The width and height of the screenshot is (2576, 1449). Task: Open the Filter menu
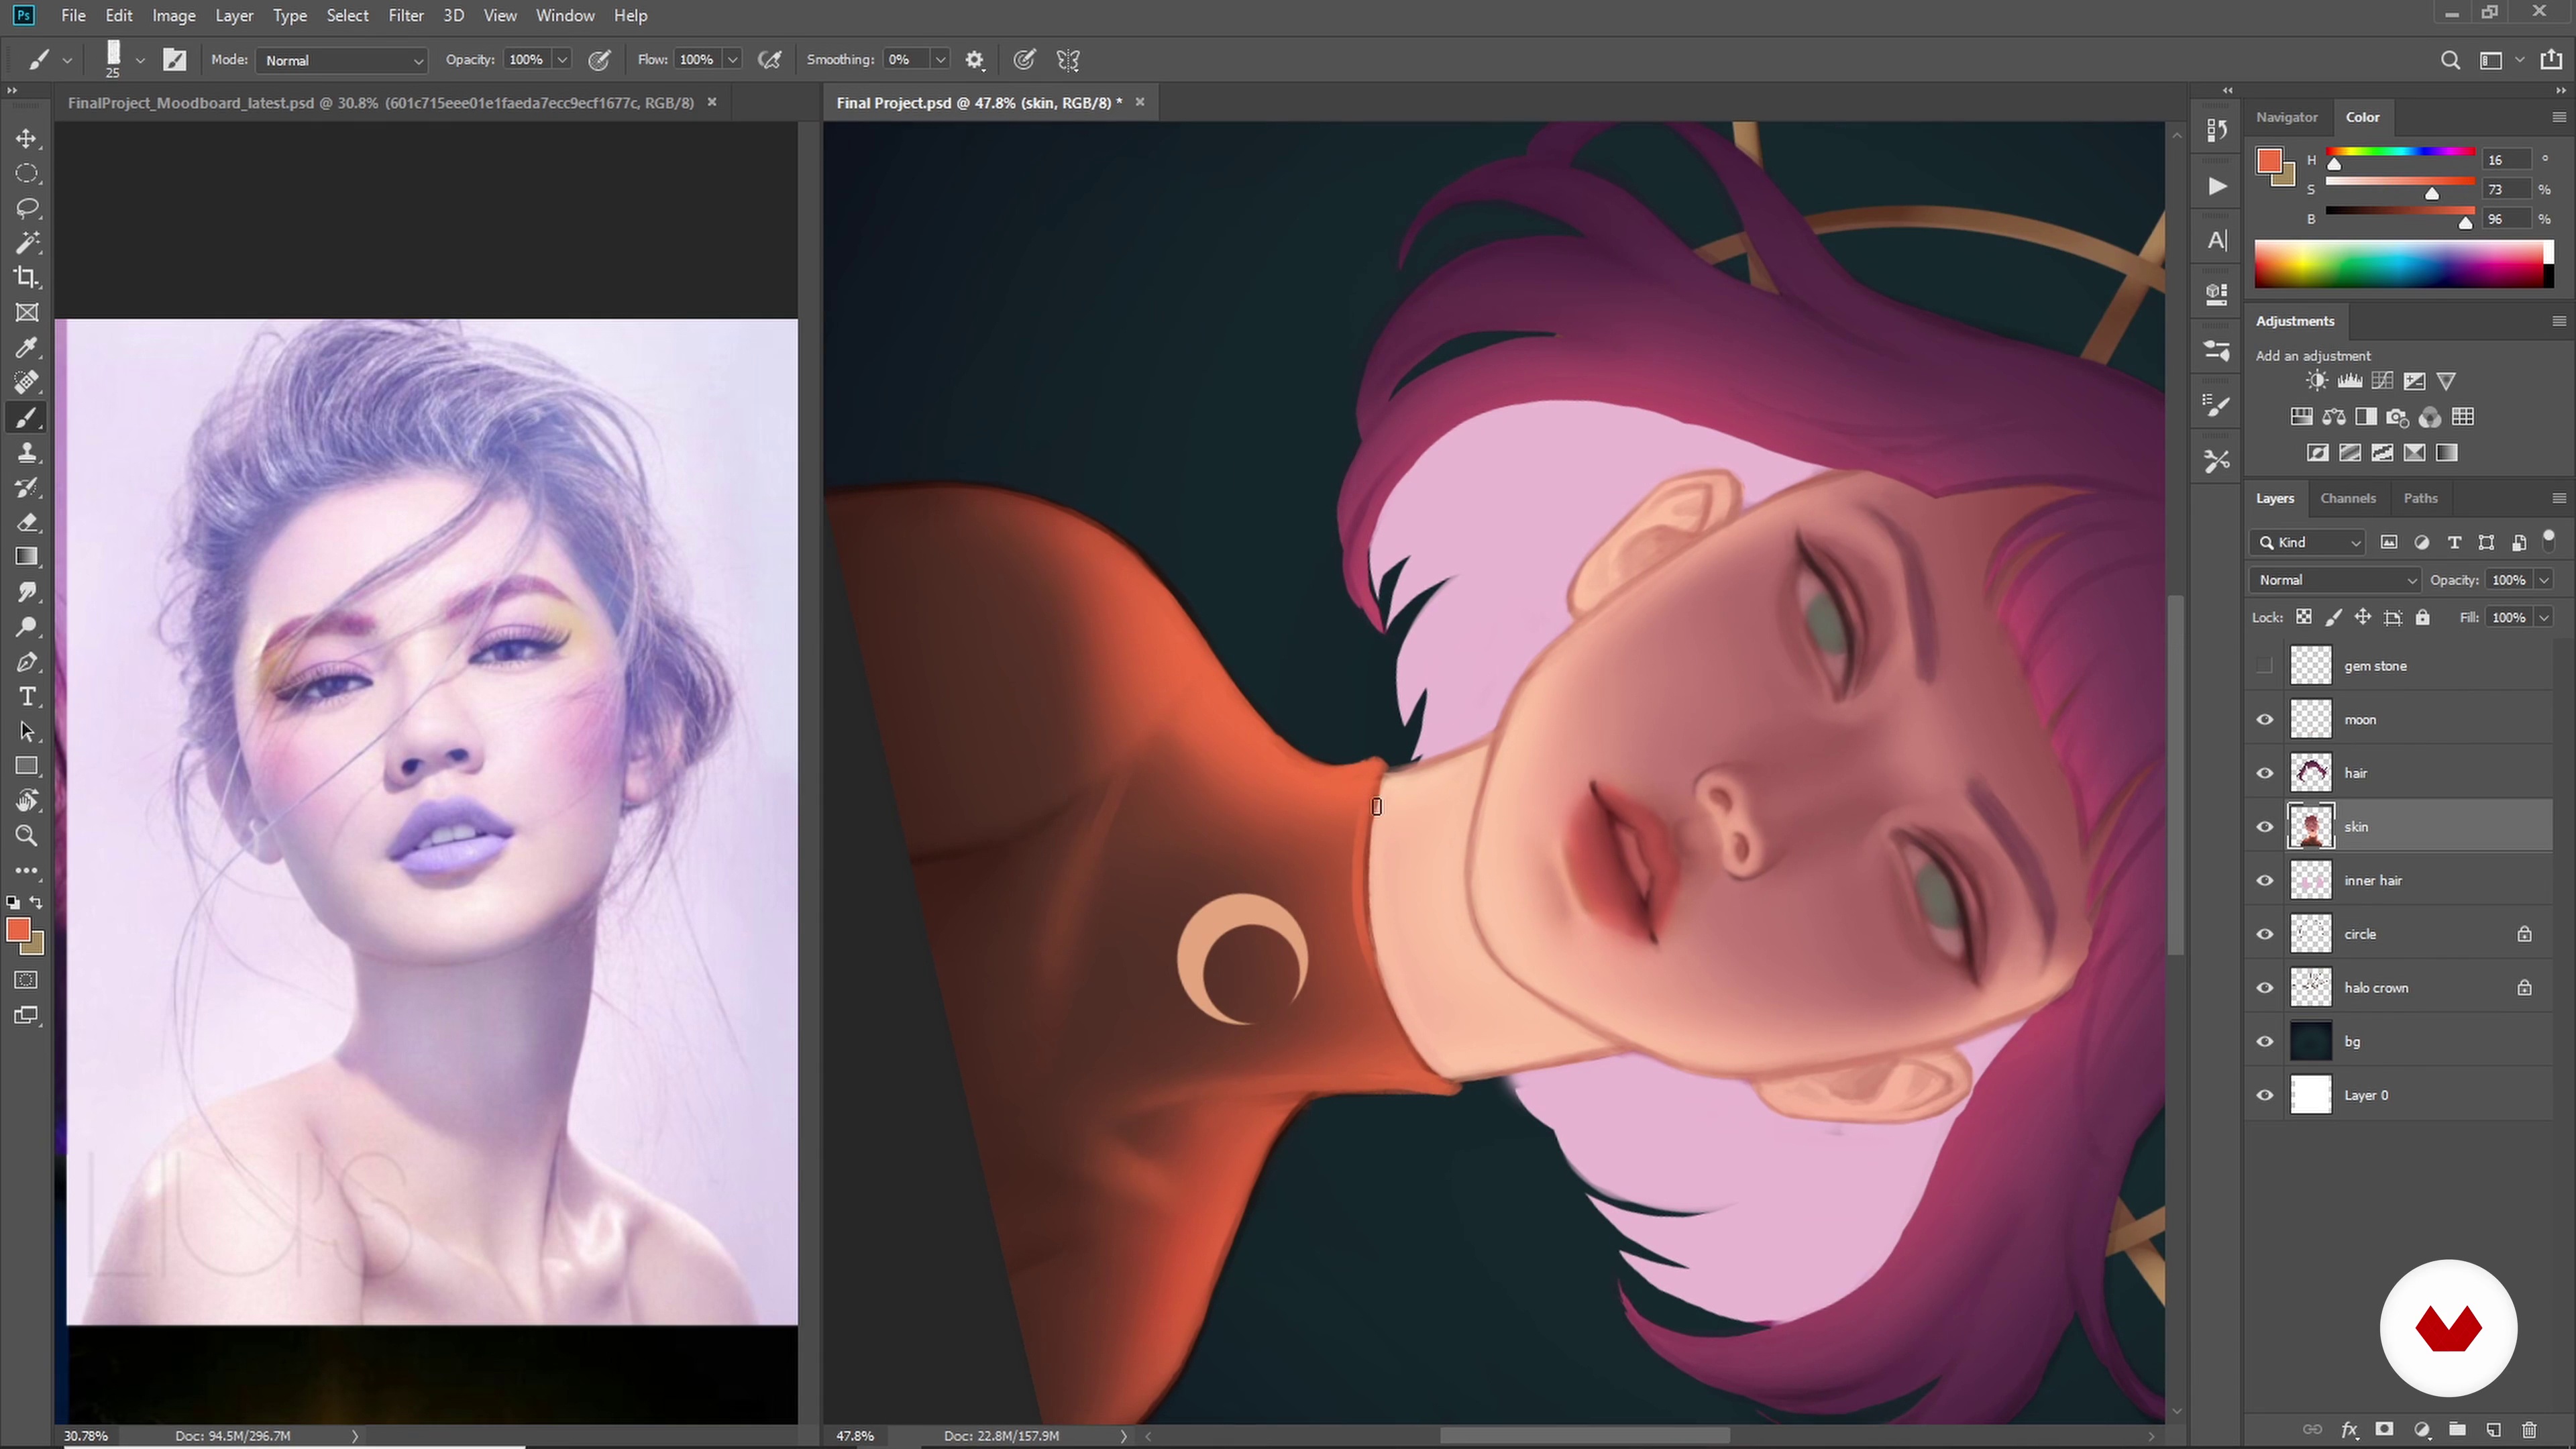(406, 15)
